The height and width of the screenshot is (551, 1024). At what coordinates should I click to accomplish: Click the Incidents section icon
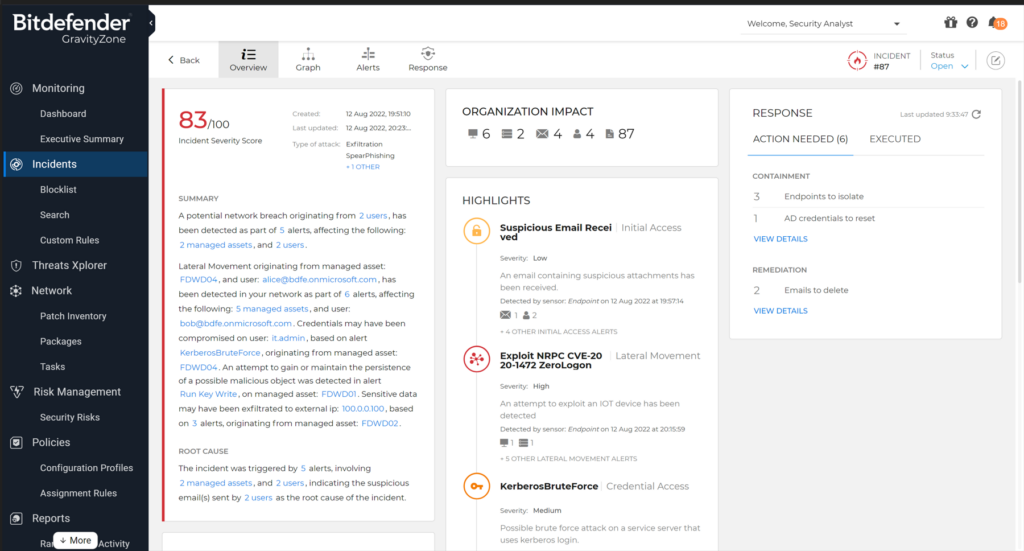16,165
